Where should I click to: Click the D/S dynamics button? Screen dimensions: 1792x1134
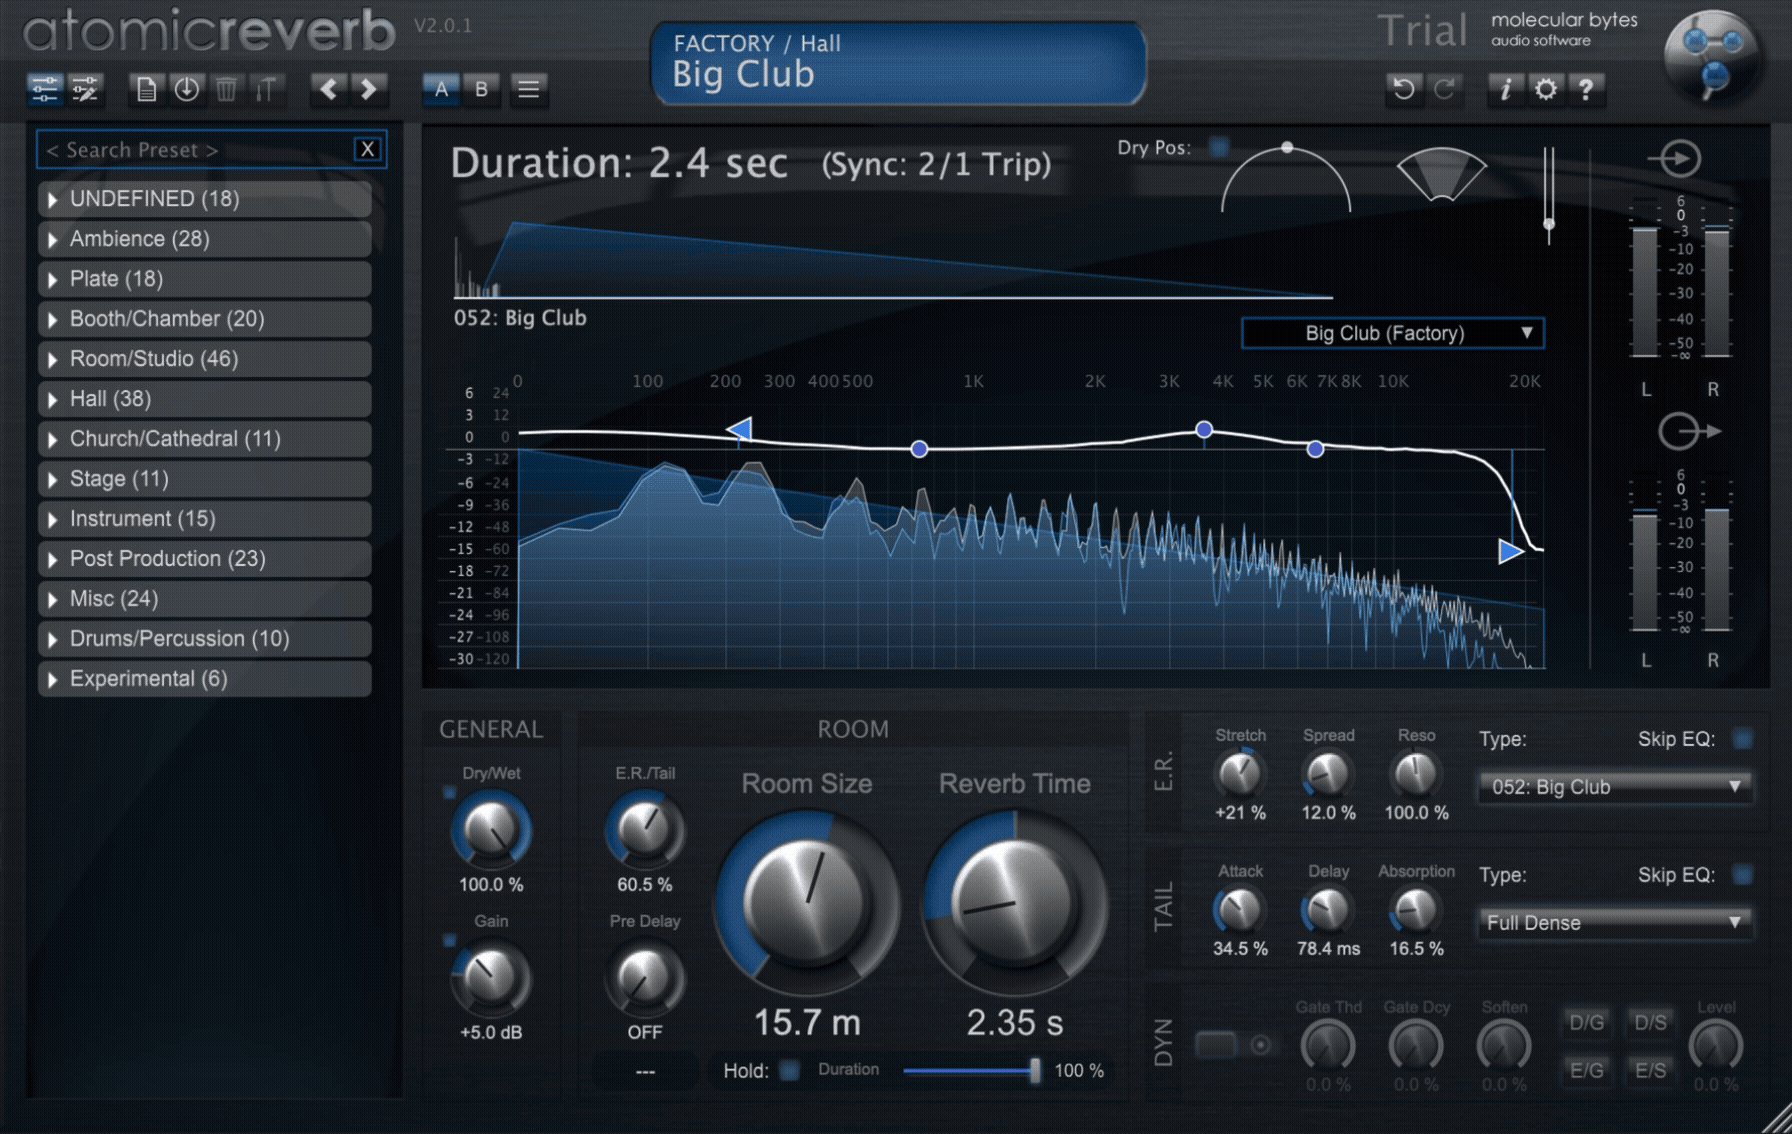(1651, 1023)
